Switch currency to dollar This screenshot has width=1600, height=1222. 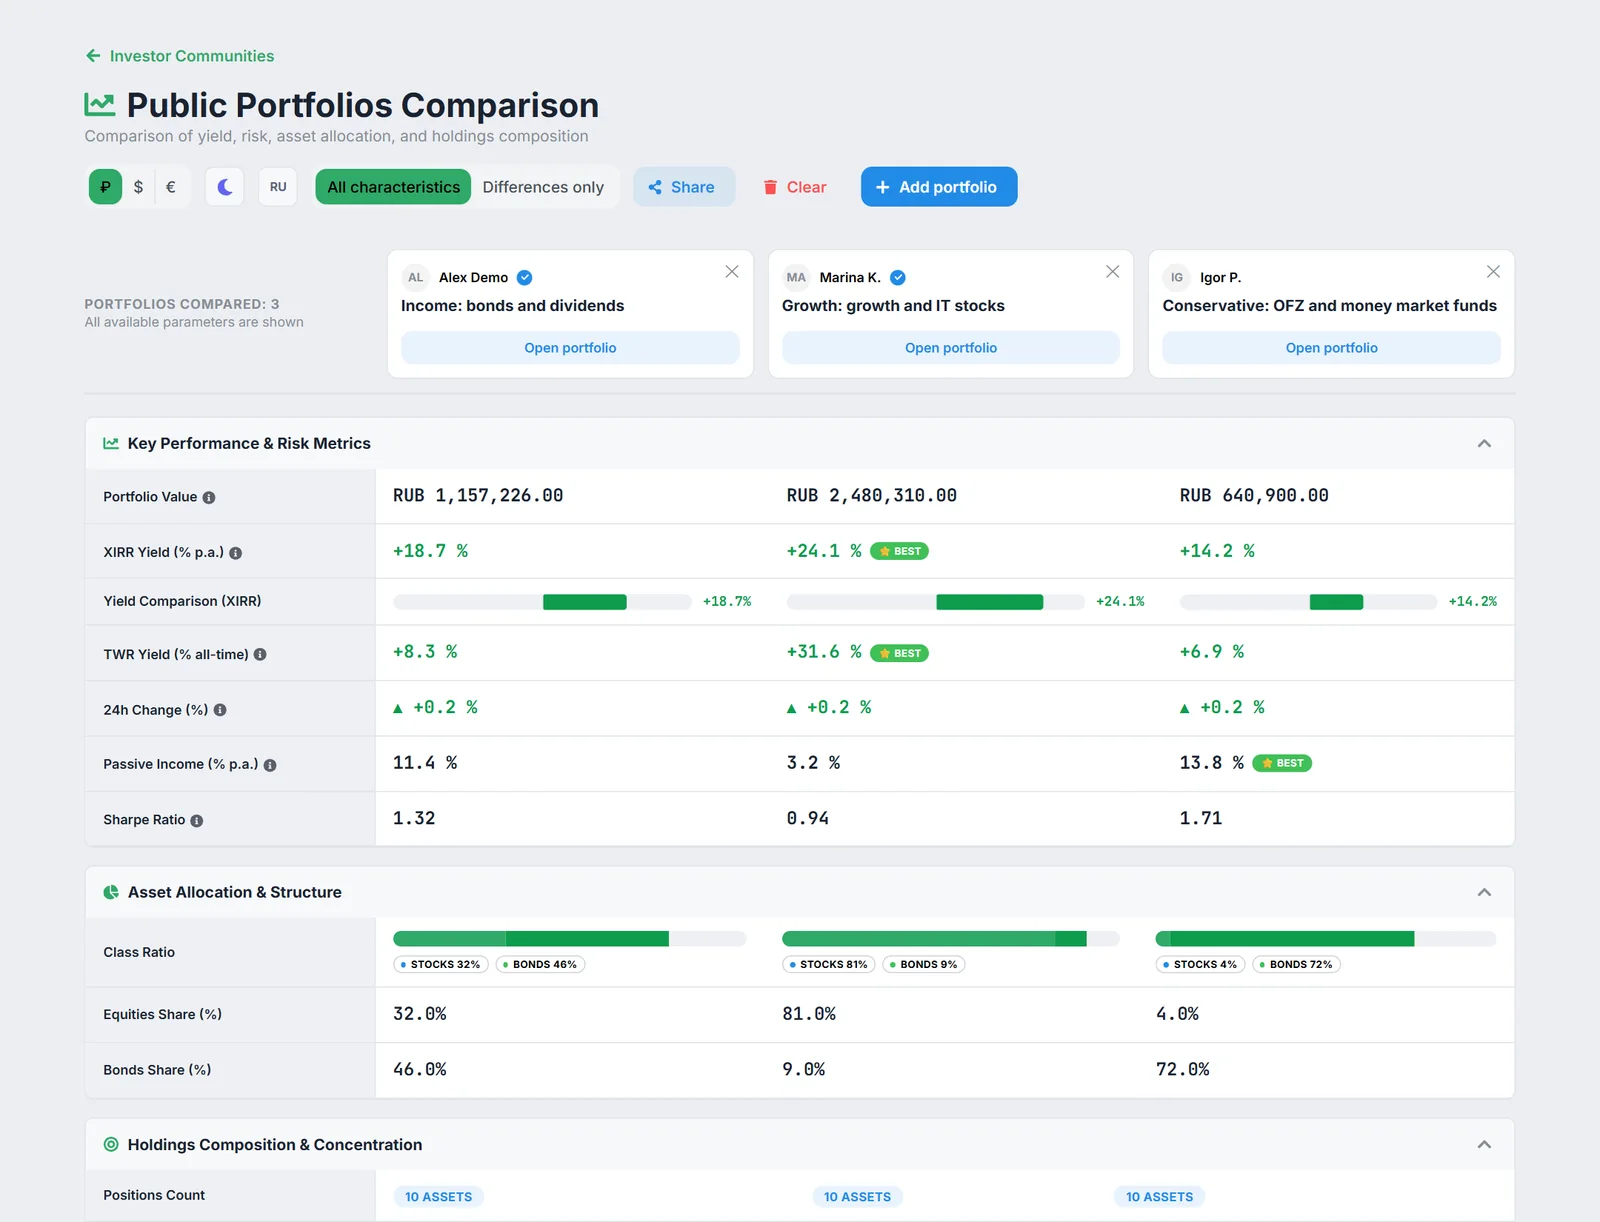click(138, 187)
